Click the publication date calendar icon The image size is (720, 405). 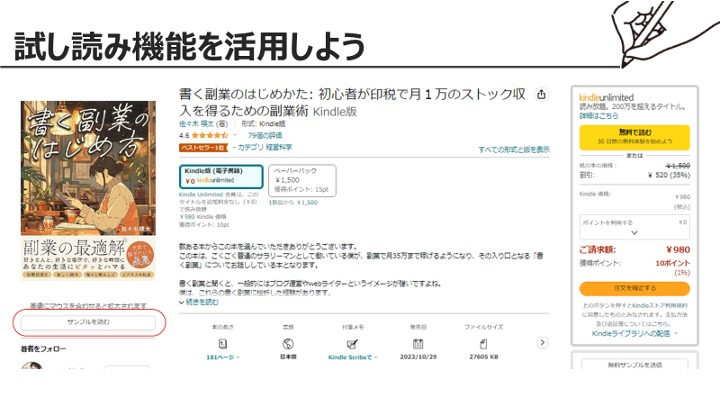pos(418,343)
